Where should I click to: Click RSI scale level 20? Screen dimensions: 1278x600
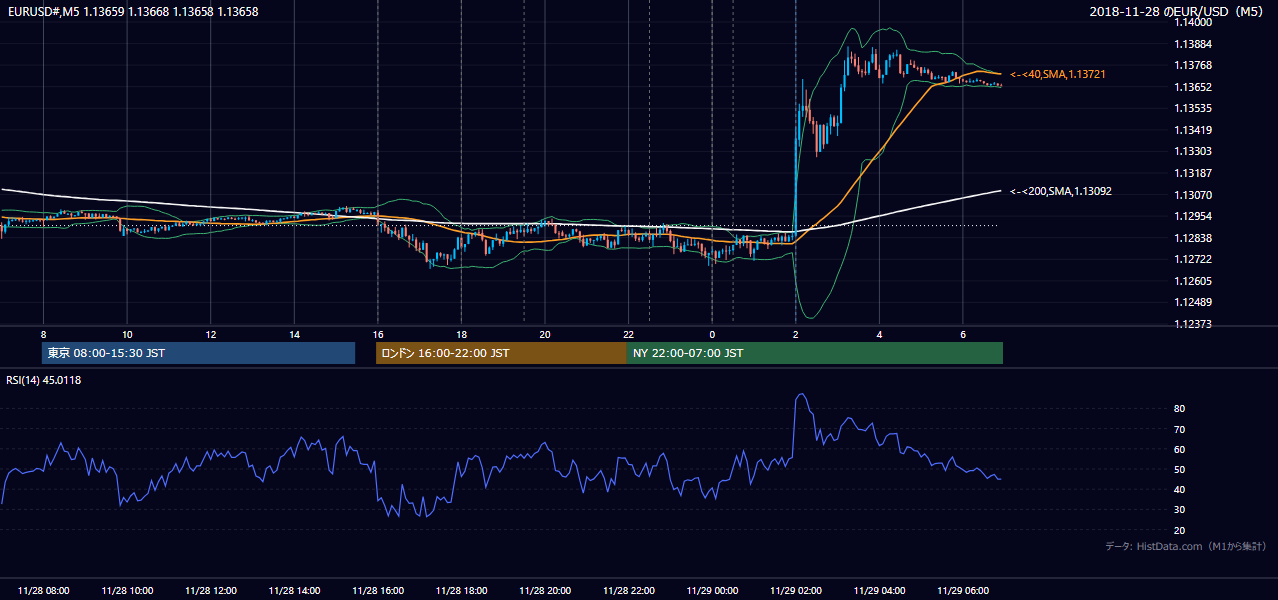click(x=1180, y=530)
